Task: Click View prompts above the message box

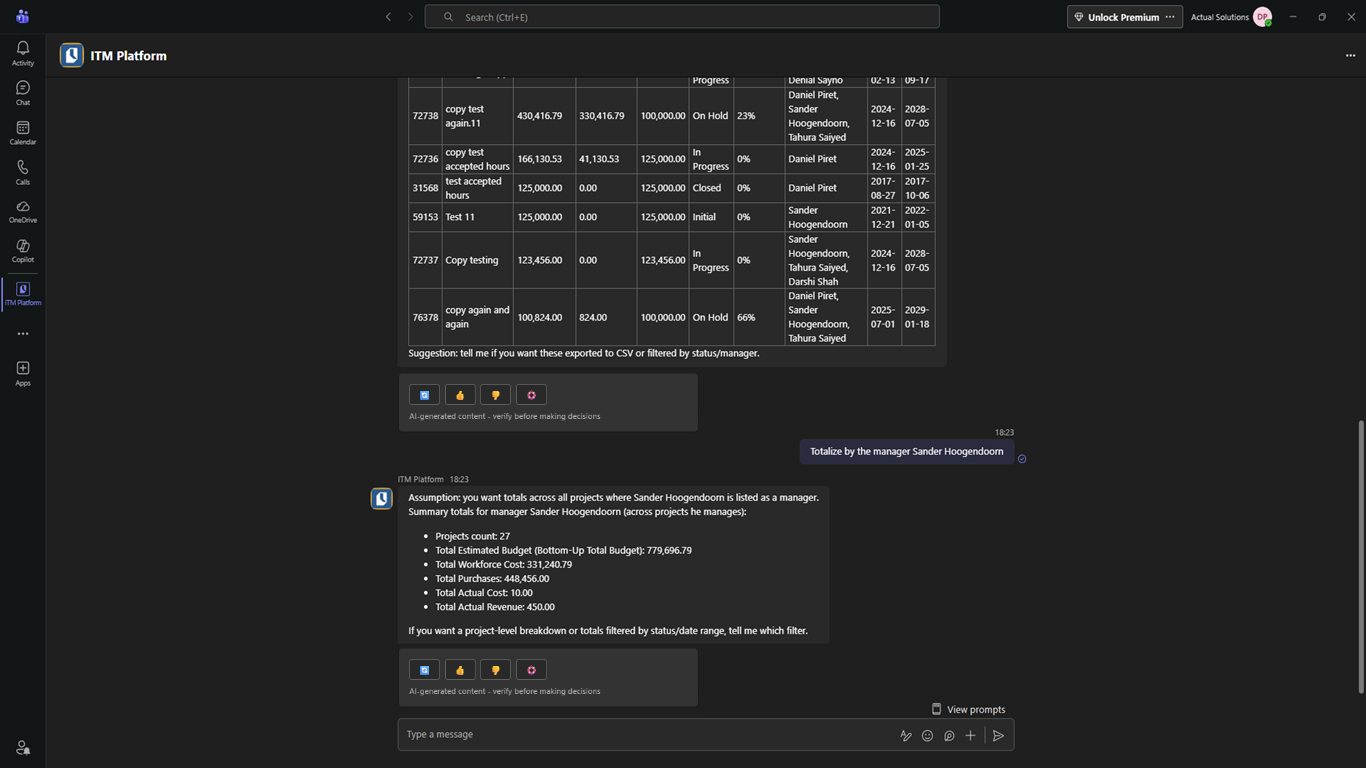Action: point(968,709)
